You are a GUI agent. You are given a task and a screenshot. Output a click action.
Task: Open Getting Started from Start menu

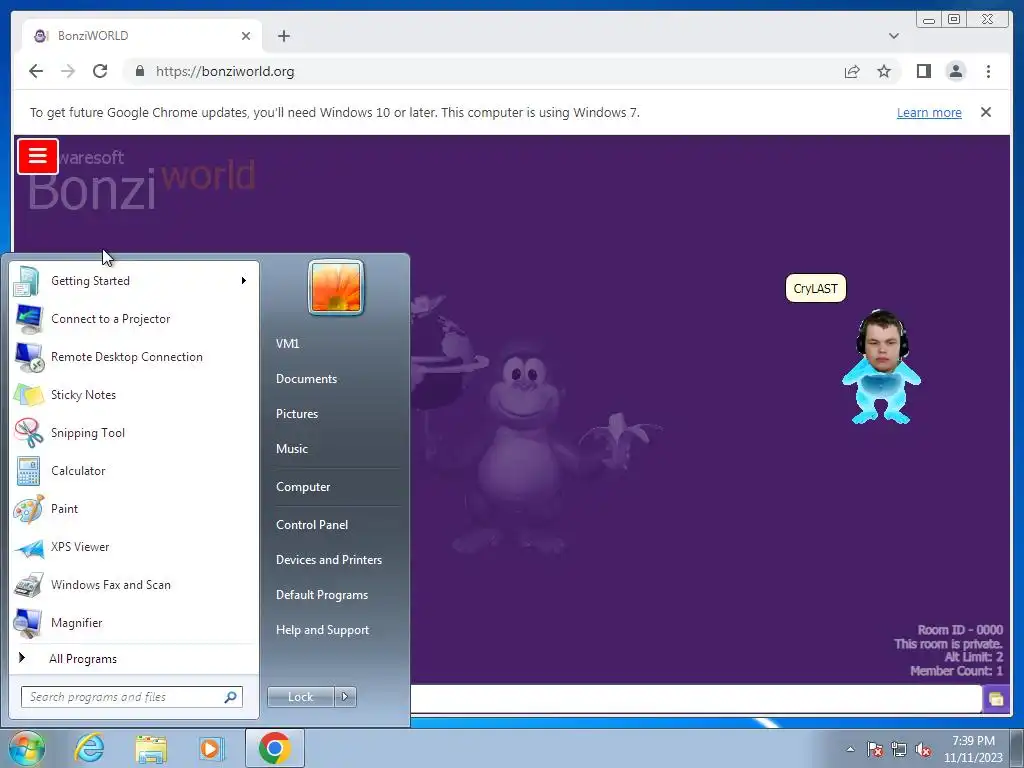pyautogui.click(x=134, y=281)
